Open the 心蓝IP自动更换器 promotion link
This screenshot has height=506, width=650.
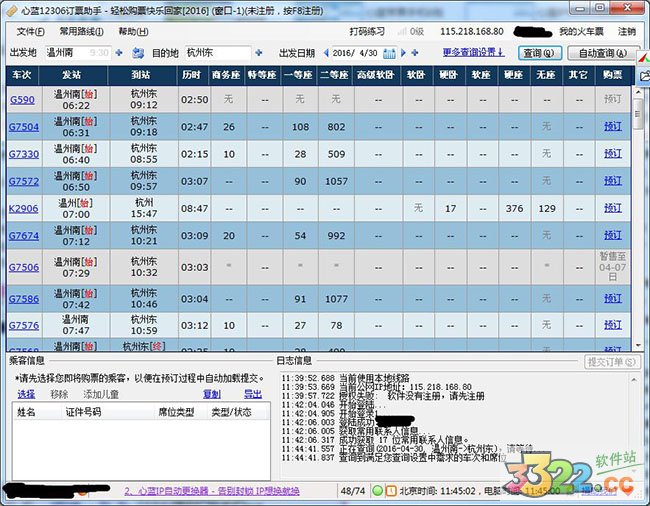click(212, 491)
